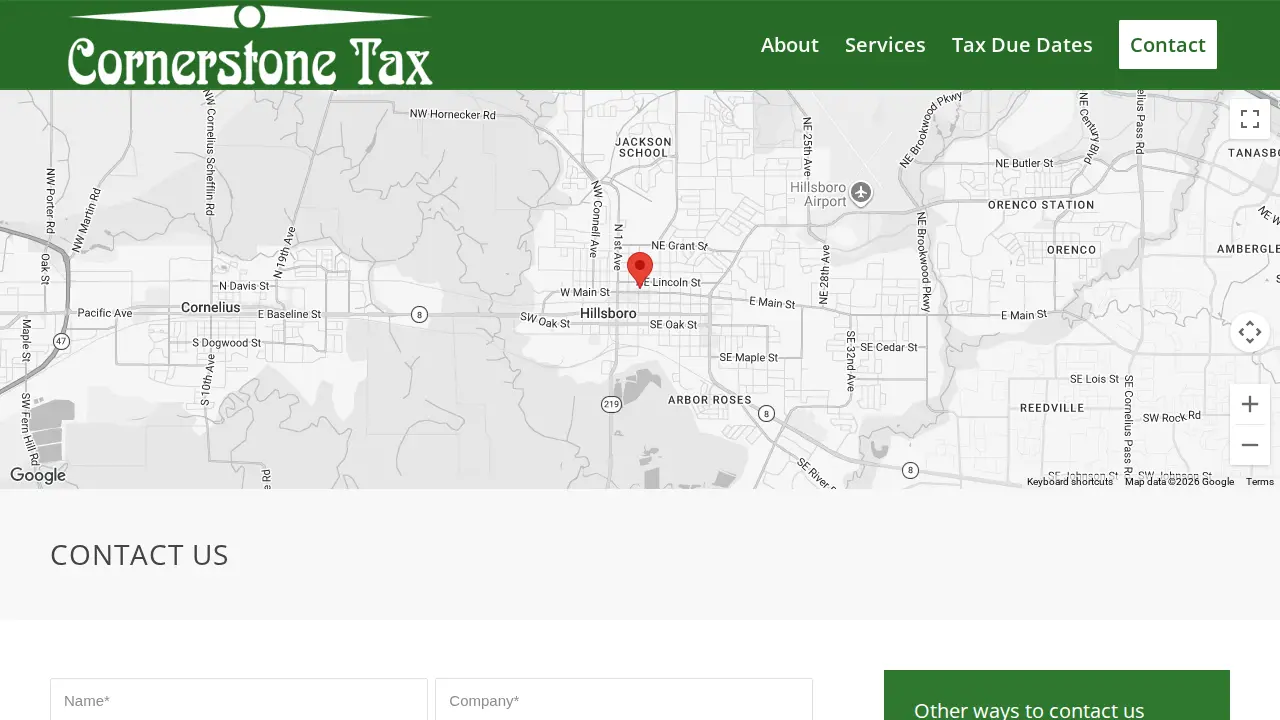Click the NE Butler St label
Screen dimensions: 1280x720
pyautogui.click(x=1024, y=163)
